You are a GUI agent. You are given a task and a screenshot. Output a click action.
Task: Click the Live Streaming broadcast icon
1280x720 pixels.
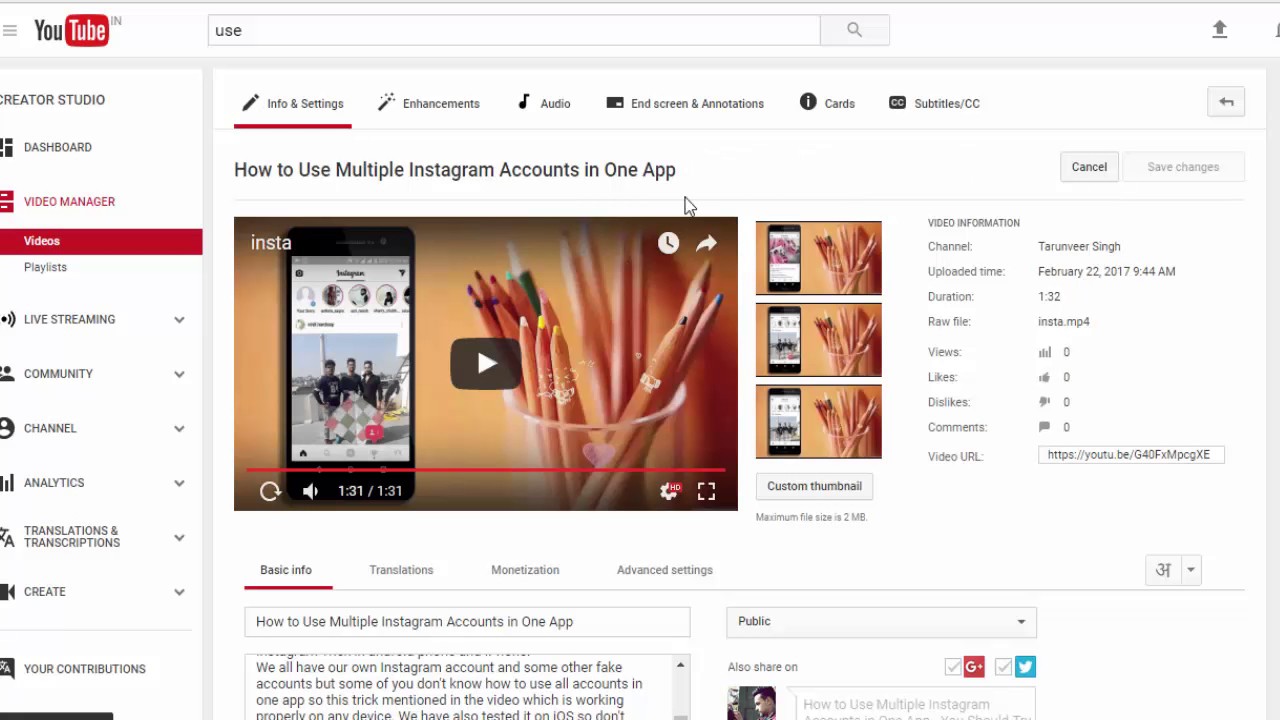pyautogui.click(x=7, y=319)
